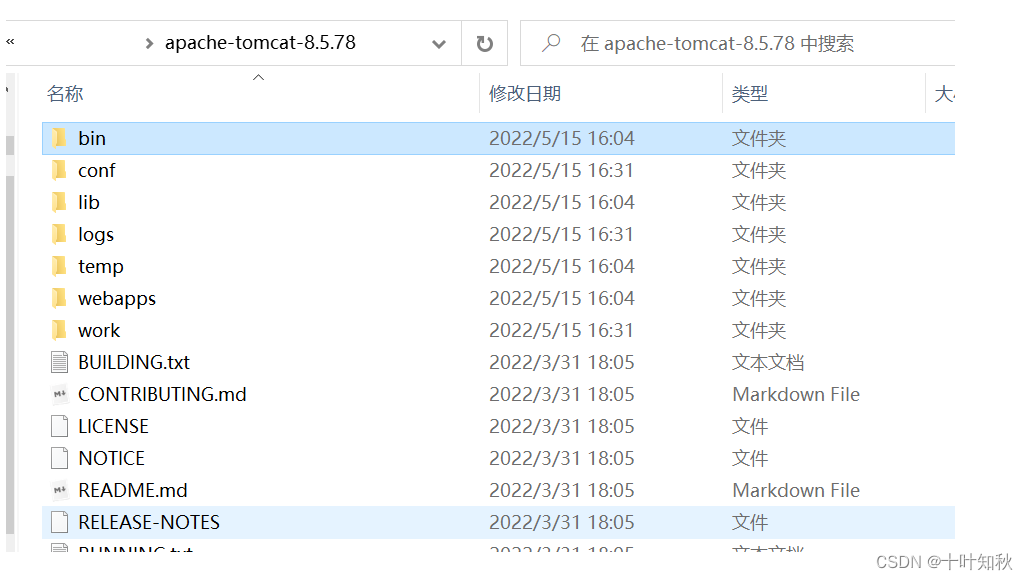Select the webapps folder icon
1028x580 pixels.
click(59, 298)
